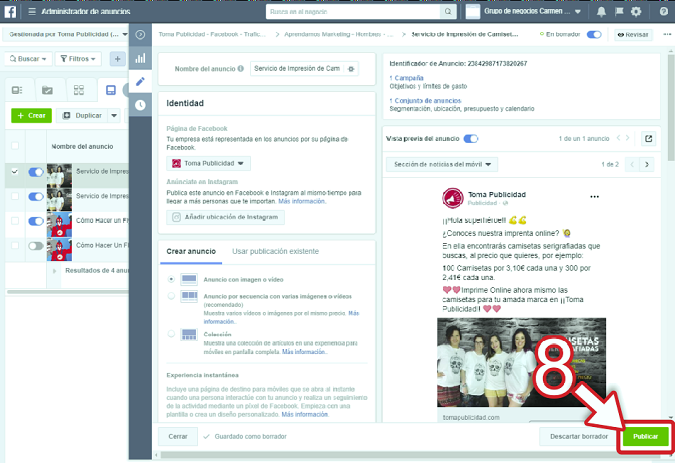Toggle the second Servicio de Impres ad switch
Viewport: 676px width, 463px height.
coord(36,197)
